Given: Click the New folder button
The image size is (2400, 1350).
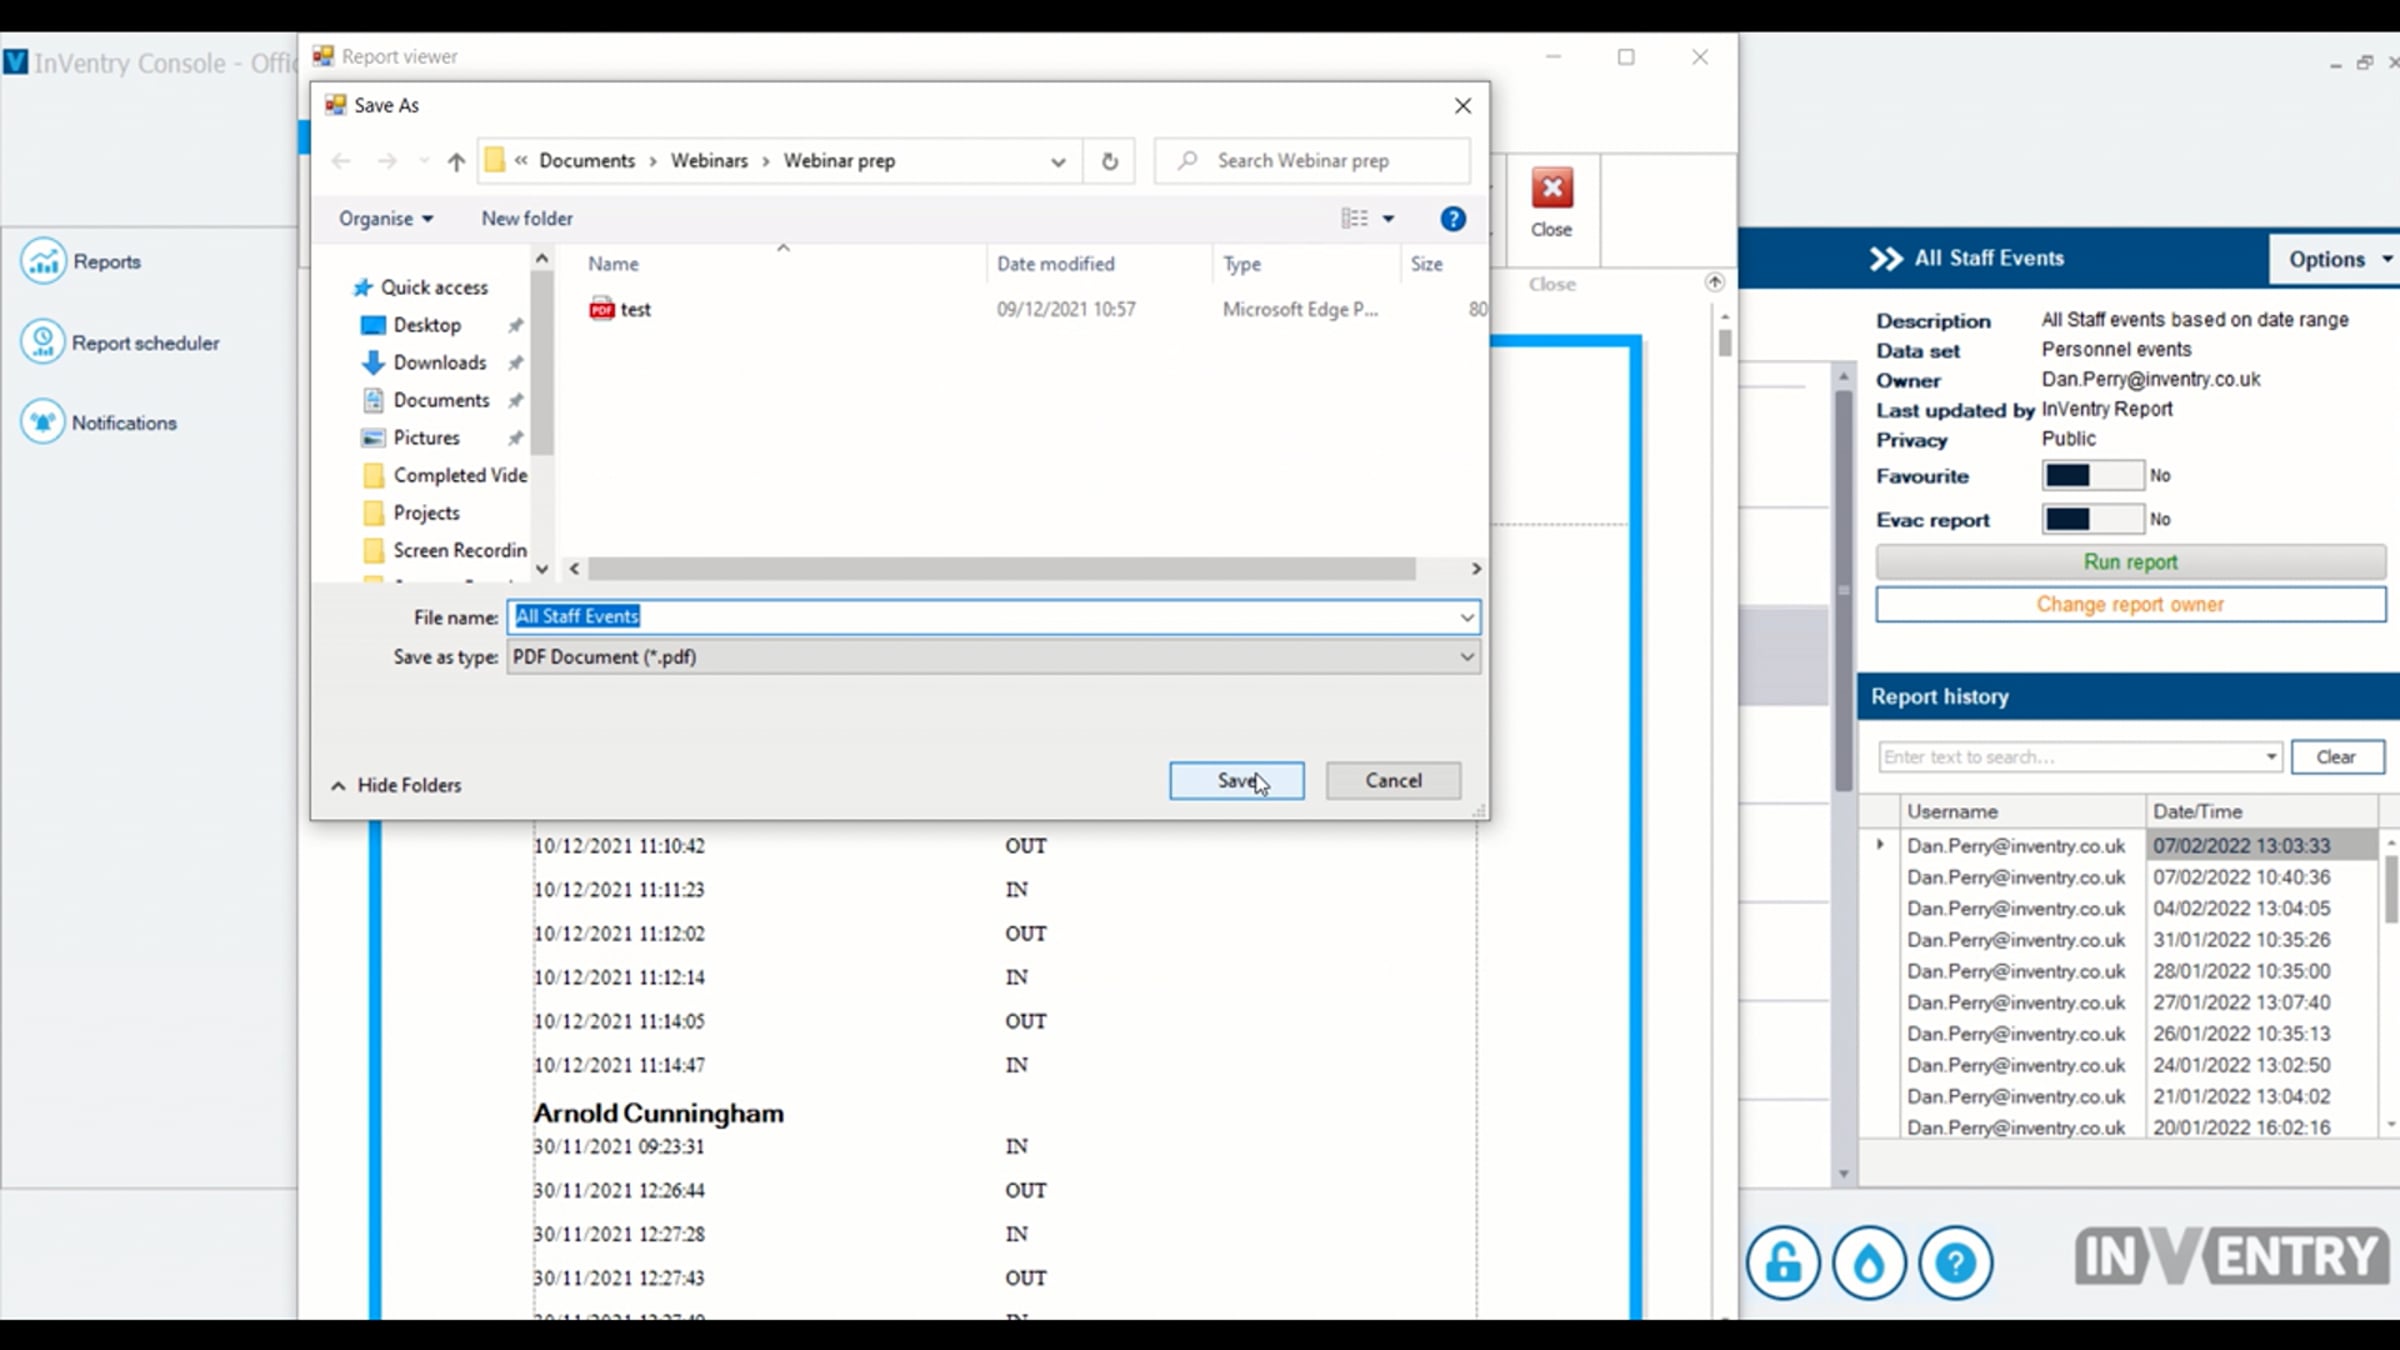Looking at the screenshot, I should click(527, 218).
